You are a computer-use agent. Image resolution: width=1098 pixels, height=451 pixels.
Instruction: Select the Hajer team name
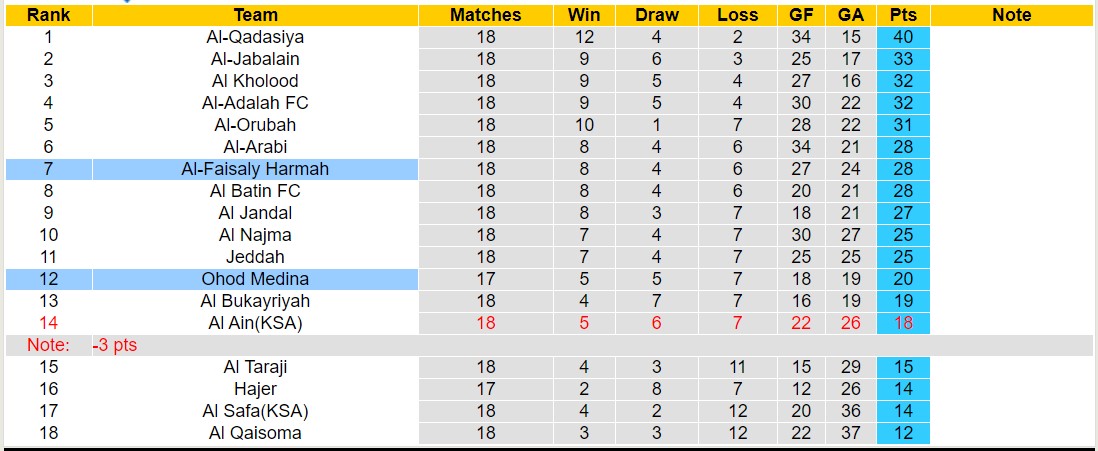pyautogui.click(x=255, y=389)
